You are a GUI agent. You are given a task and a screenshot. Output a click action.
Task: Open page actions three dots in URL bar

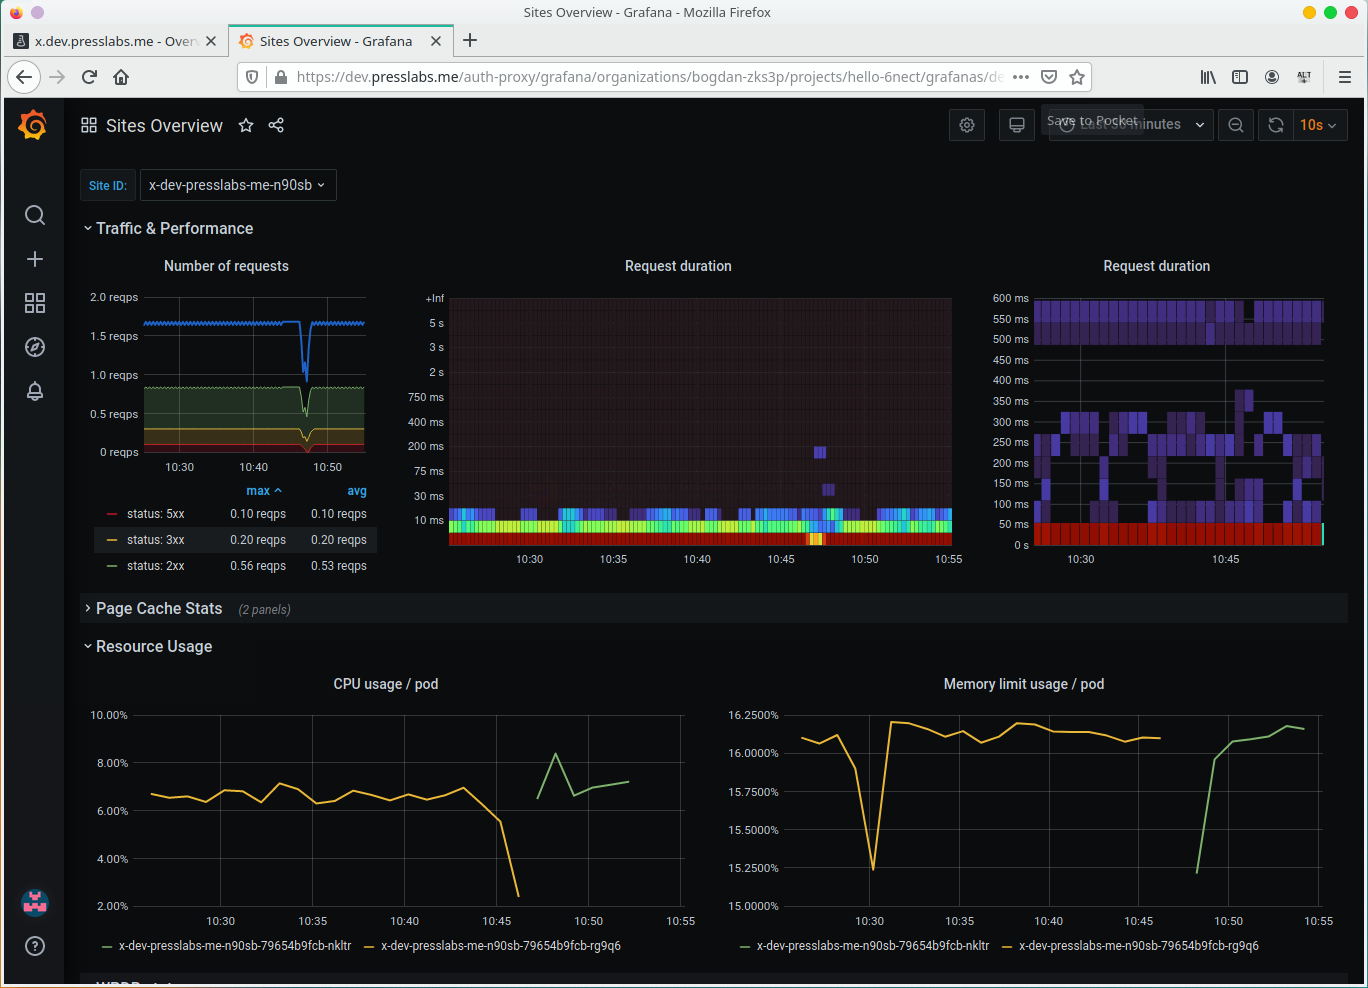point(1021,77)
